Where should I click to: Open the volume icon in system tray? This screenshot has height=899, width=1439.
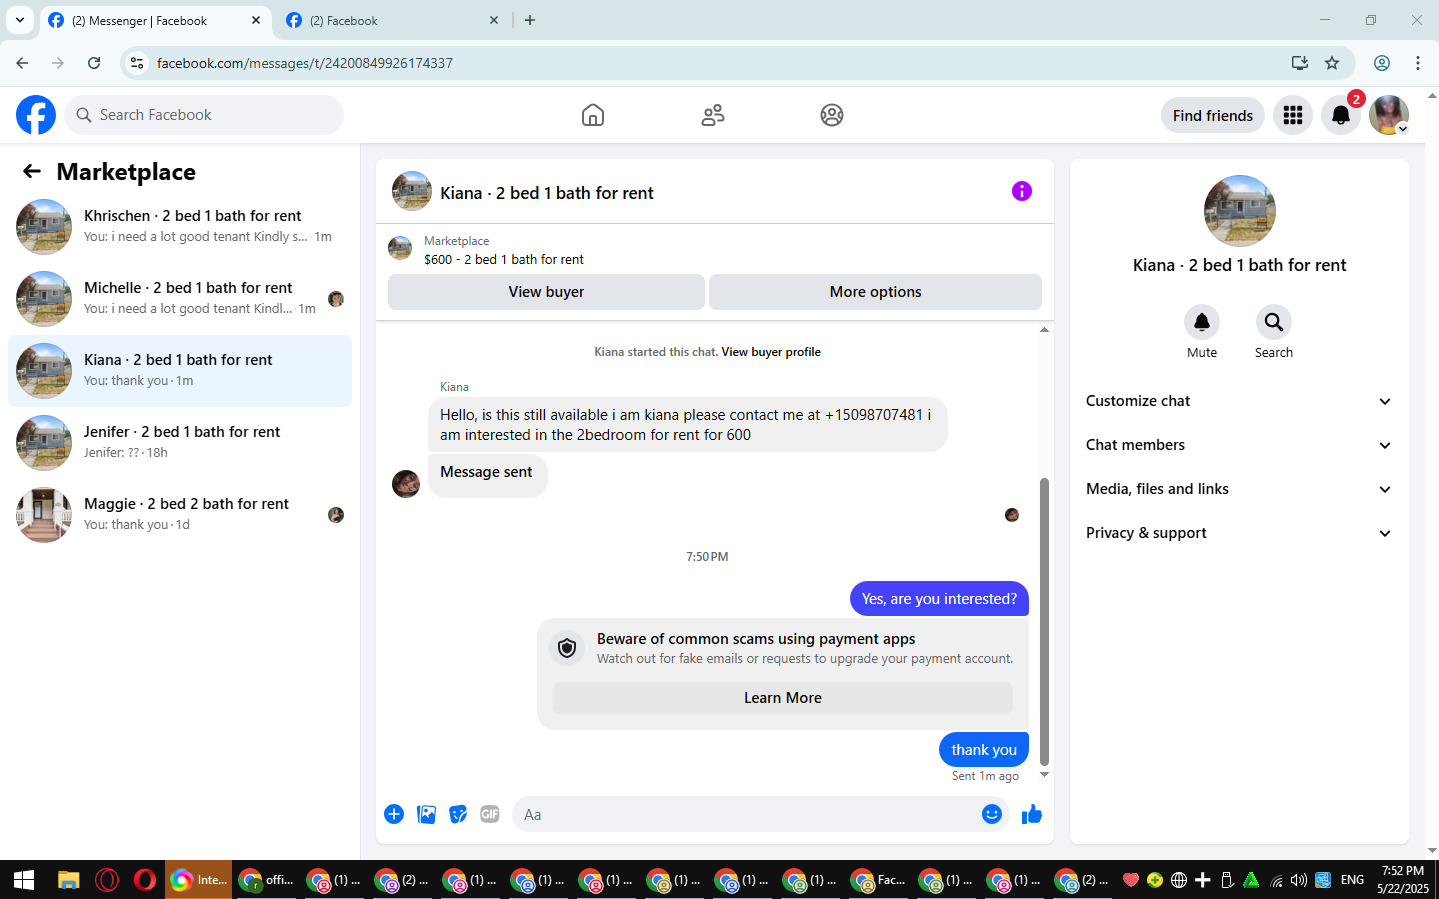click(1299, 880)
